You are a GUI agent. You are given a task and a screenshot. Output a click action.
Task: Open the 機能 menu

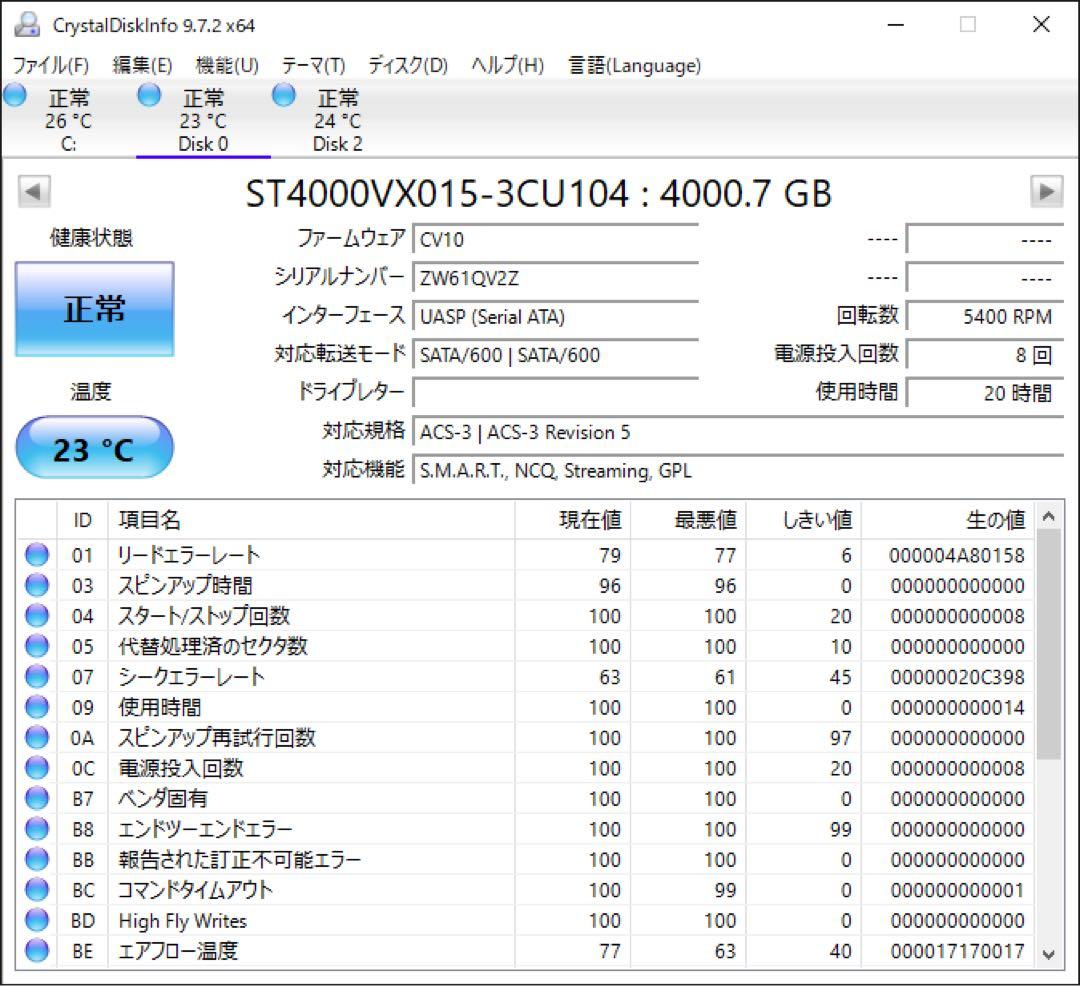[x=227, y=65]
